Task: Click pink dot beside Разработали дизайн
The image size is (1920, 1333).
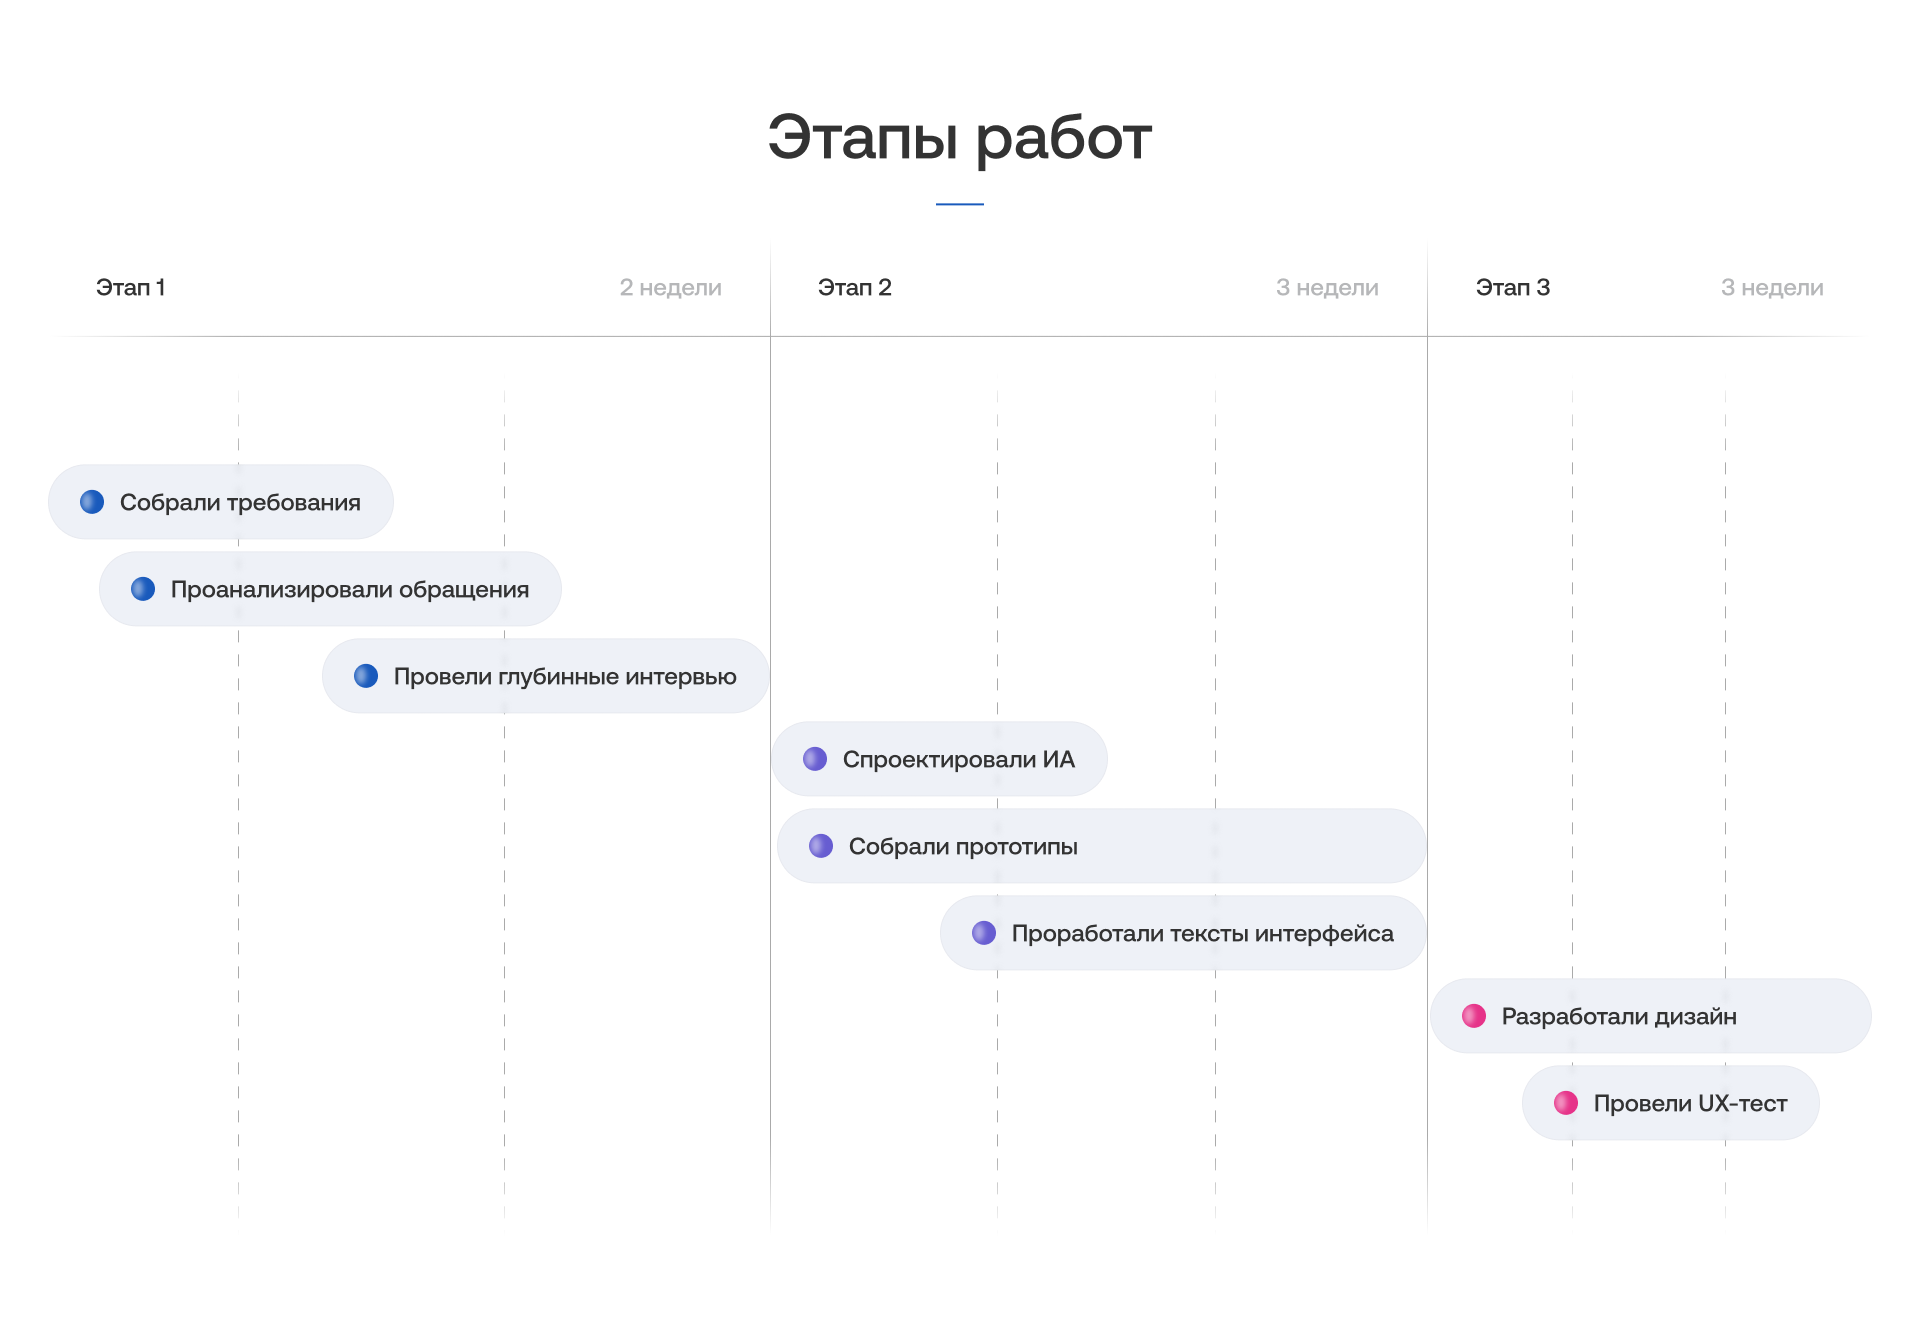Action: tap(1474, 1016)
